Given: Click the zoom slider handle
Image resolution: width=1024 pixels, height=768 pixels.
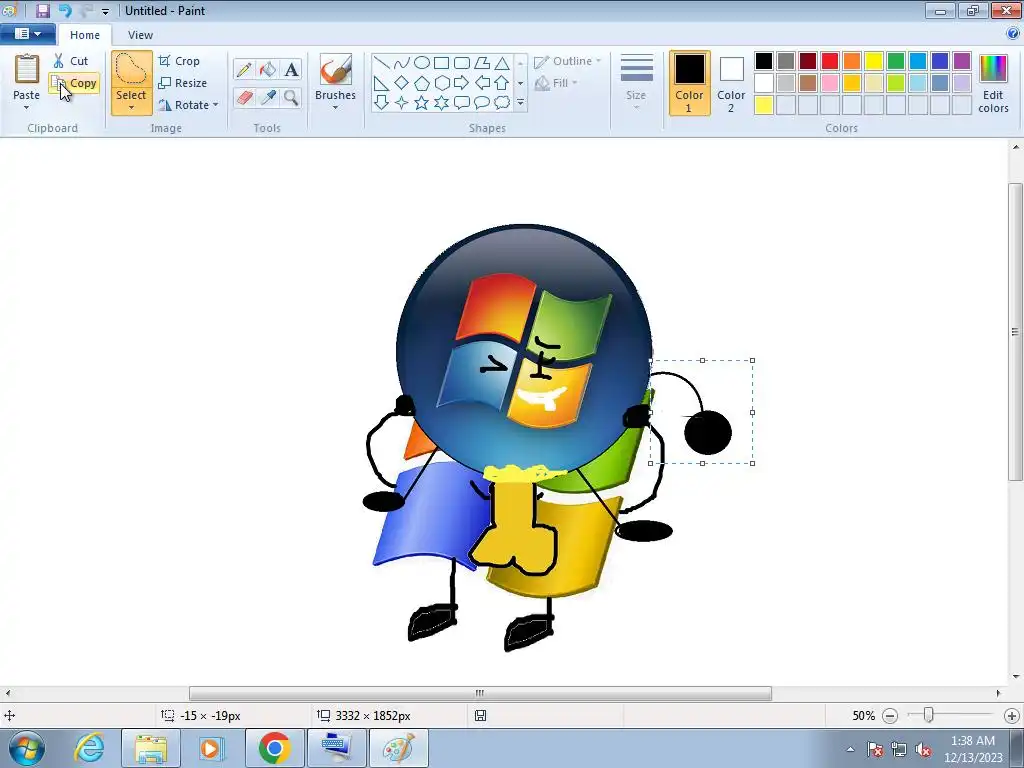Looking at the screenshot, I should point(928,716).
